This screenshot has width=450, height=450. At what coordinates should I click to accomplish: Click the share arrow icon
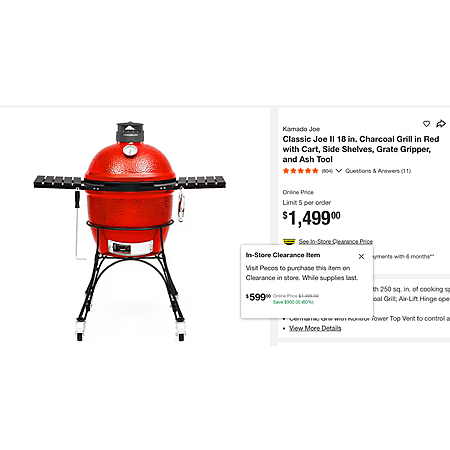(x=441, y=124)
